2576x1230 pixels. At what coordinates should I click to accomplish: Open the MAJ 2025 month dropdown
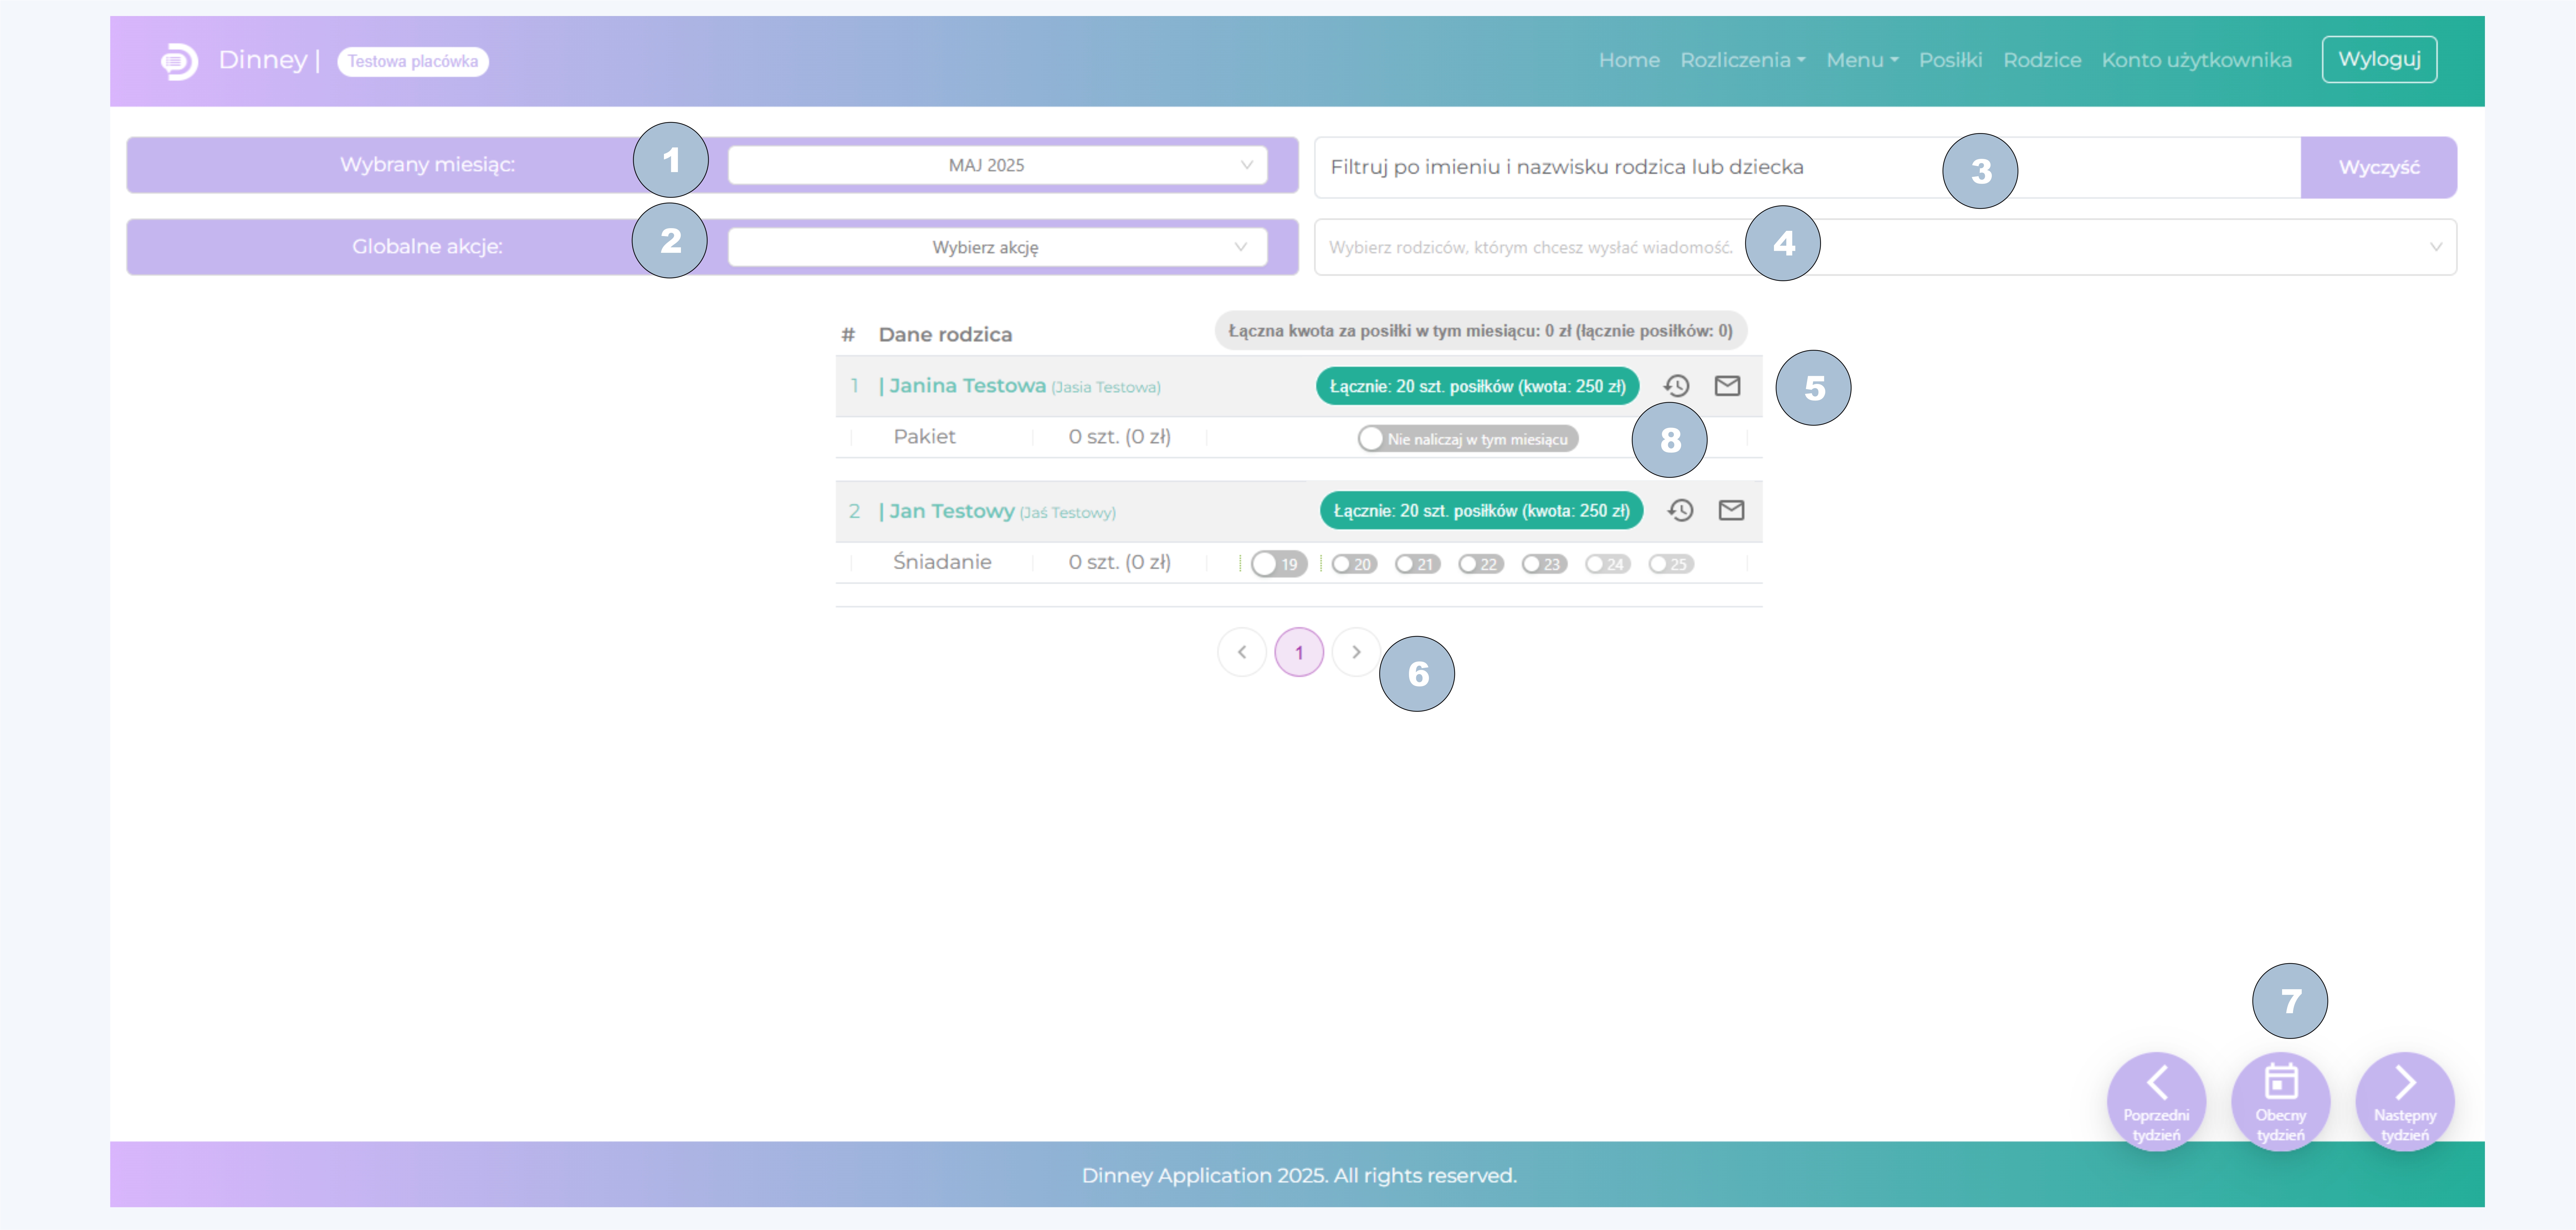point(997,165)
